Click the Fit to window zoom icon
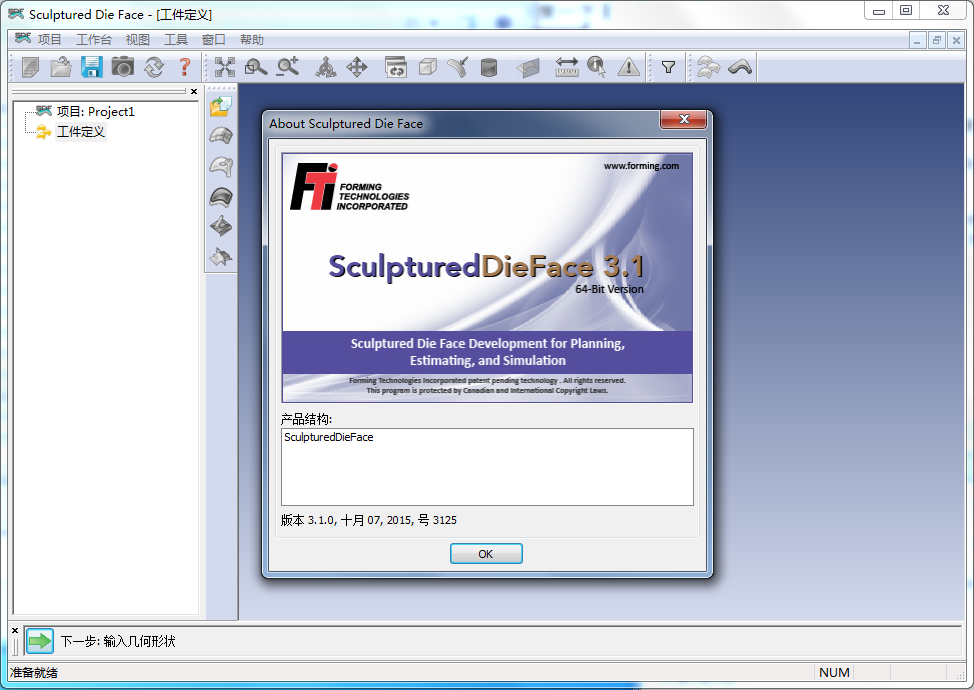Image resolution: width=974 pixels, height=690 pixels. pyautogui.click(x=225, y=67)
